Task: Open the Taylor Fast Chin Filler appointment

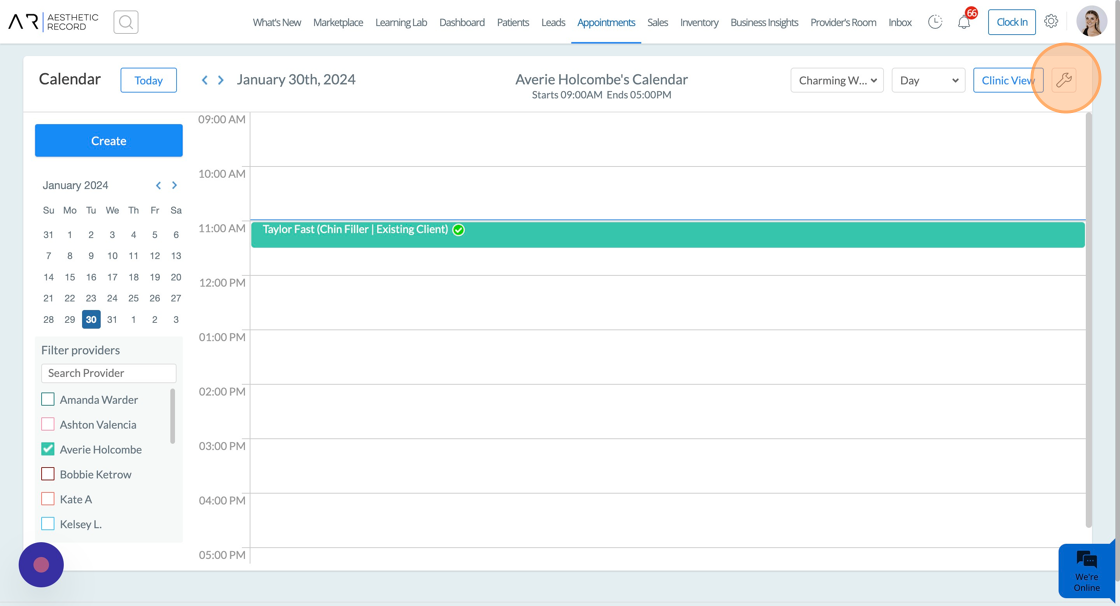Action: pos(668,235)
